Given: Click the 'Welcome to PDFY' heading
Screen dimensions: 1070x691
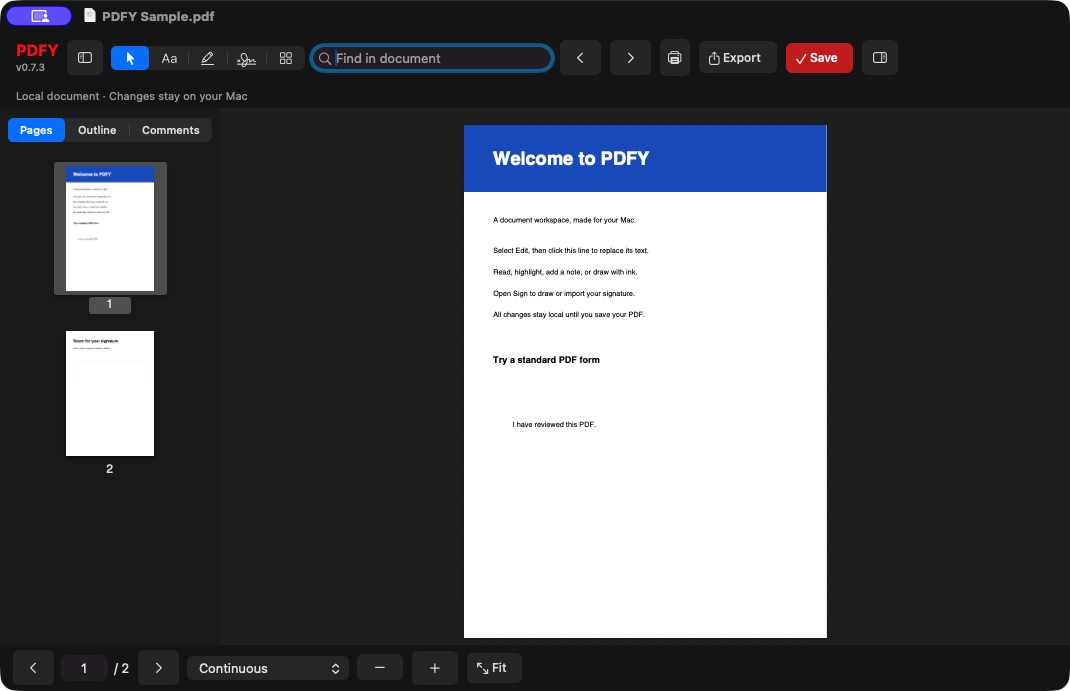Looking at the screenshot, I should [570, 158].
